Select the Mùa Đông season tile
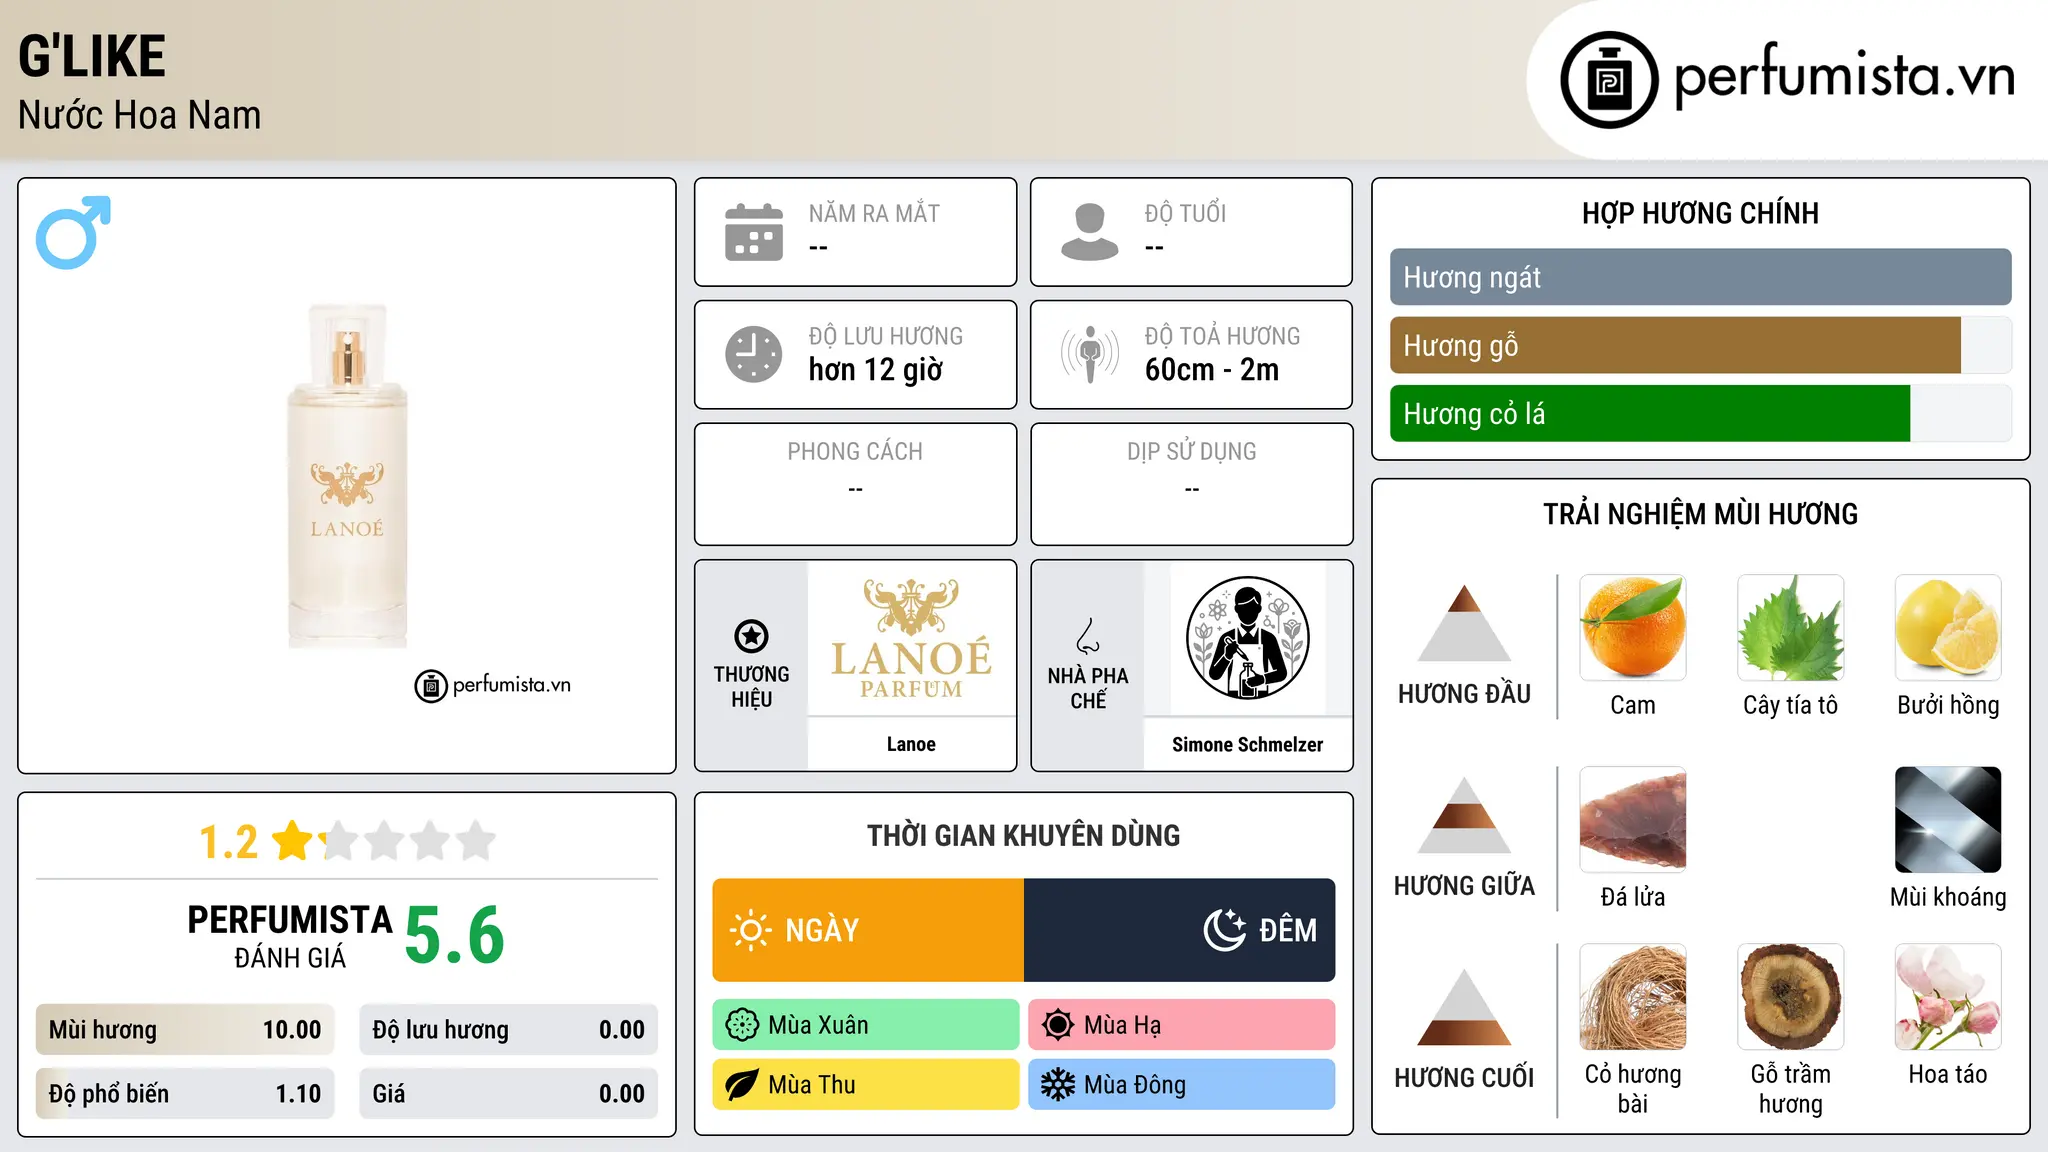 pos(1182,1085)
